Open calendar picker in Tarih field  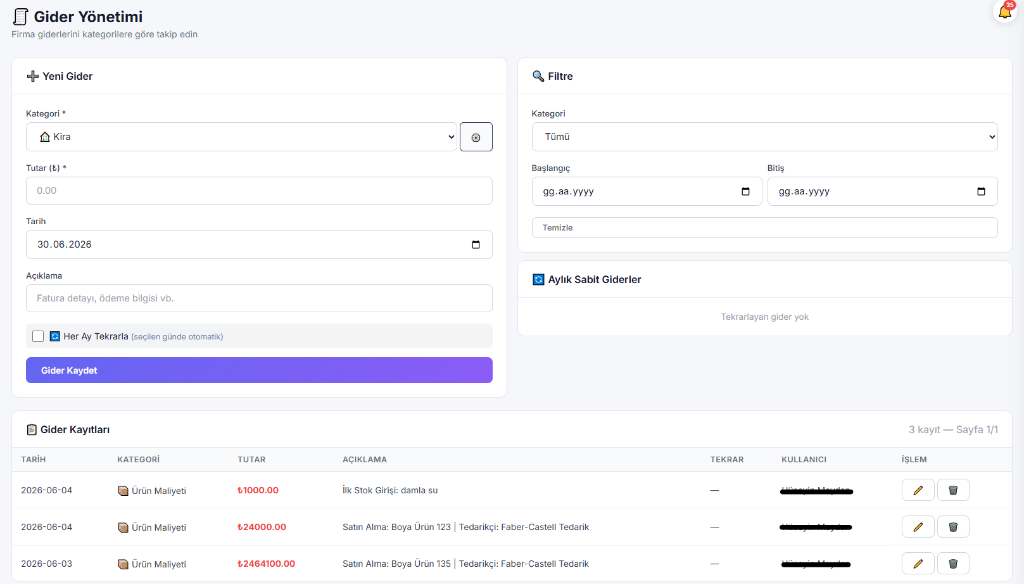tap(475, 244)
